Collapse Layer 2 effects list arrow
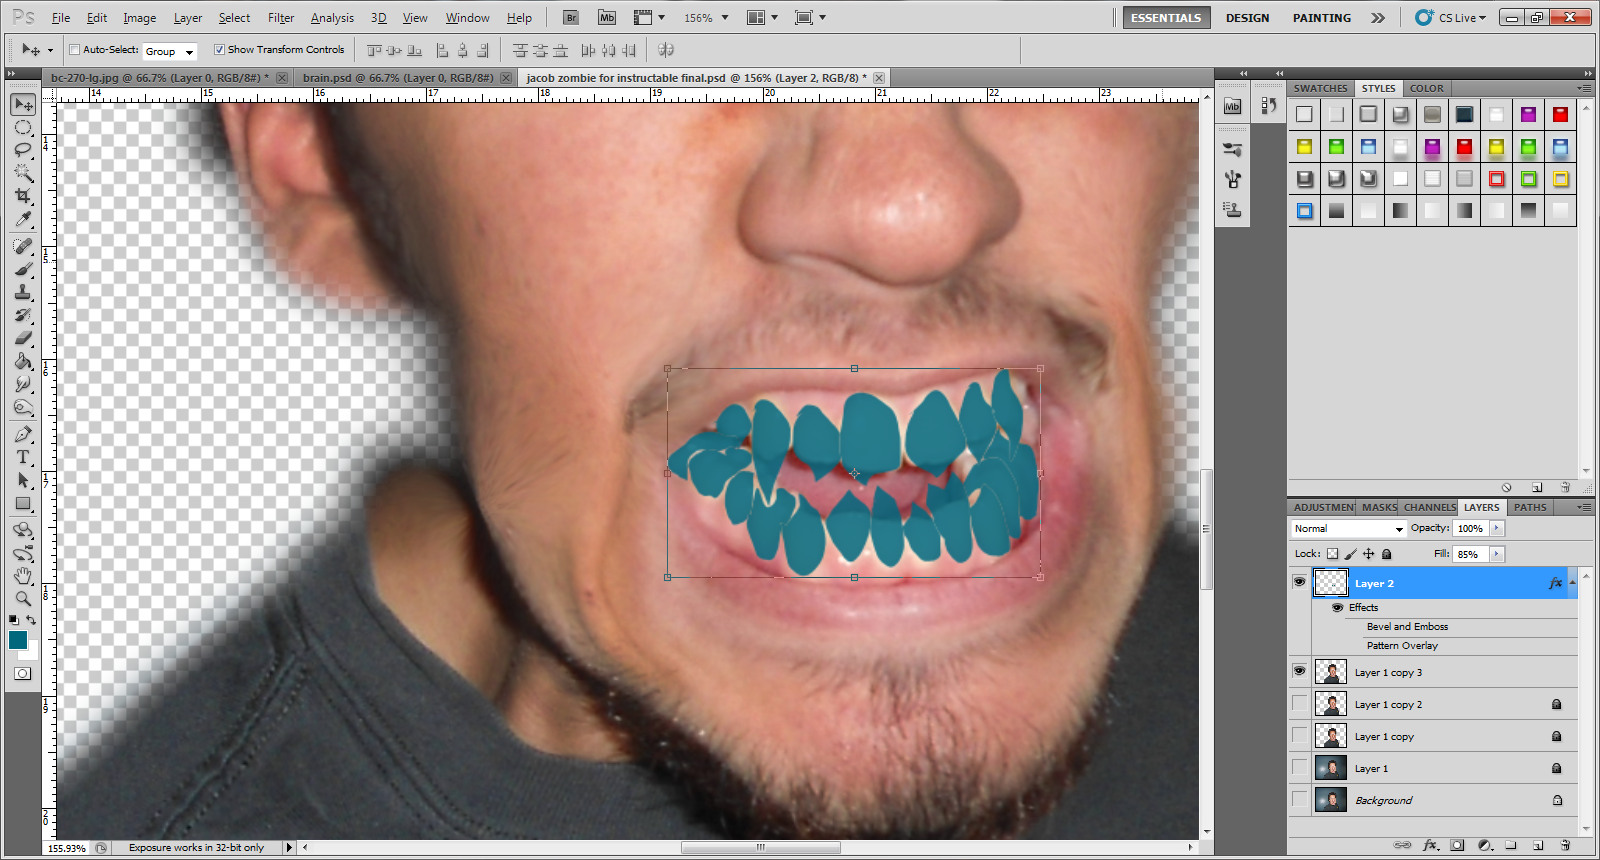Image resolution: width=1600 pixels, height=860 pixels. click(x=1572, y=582)
